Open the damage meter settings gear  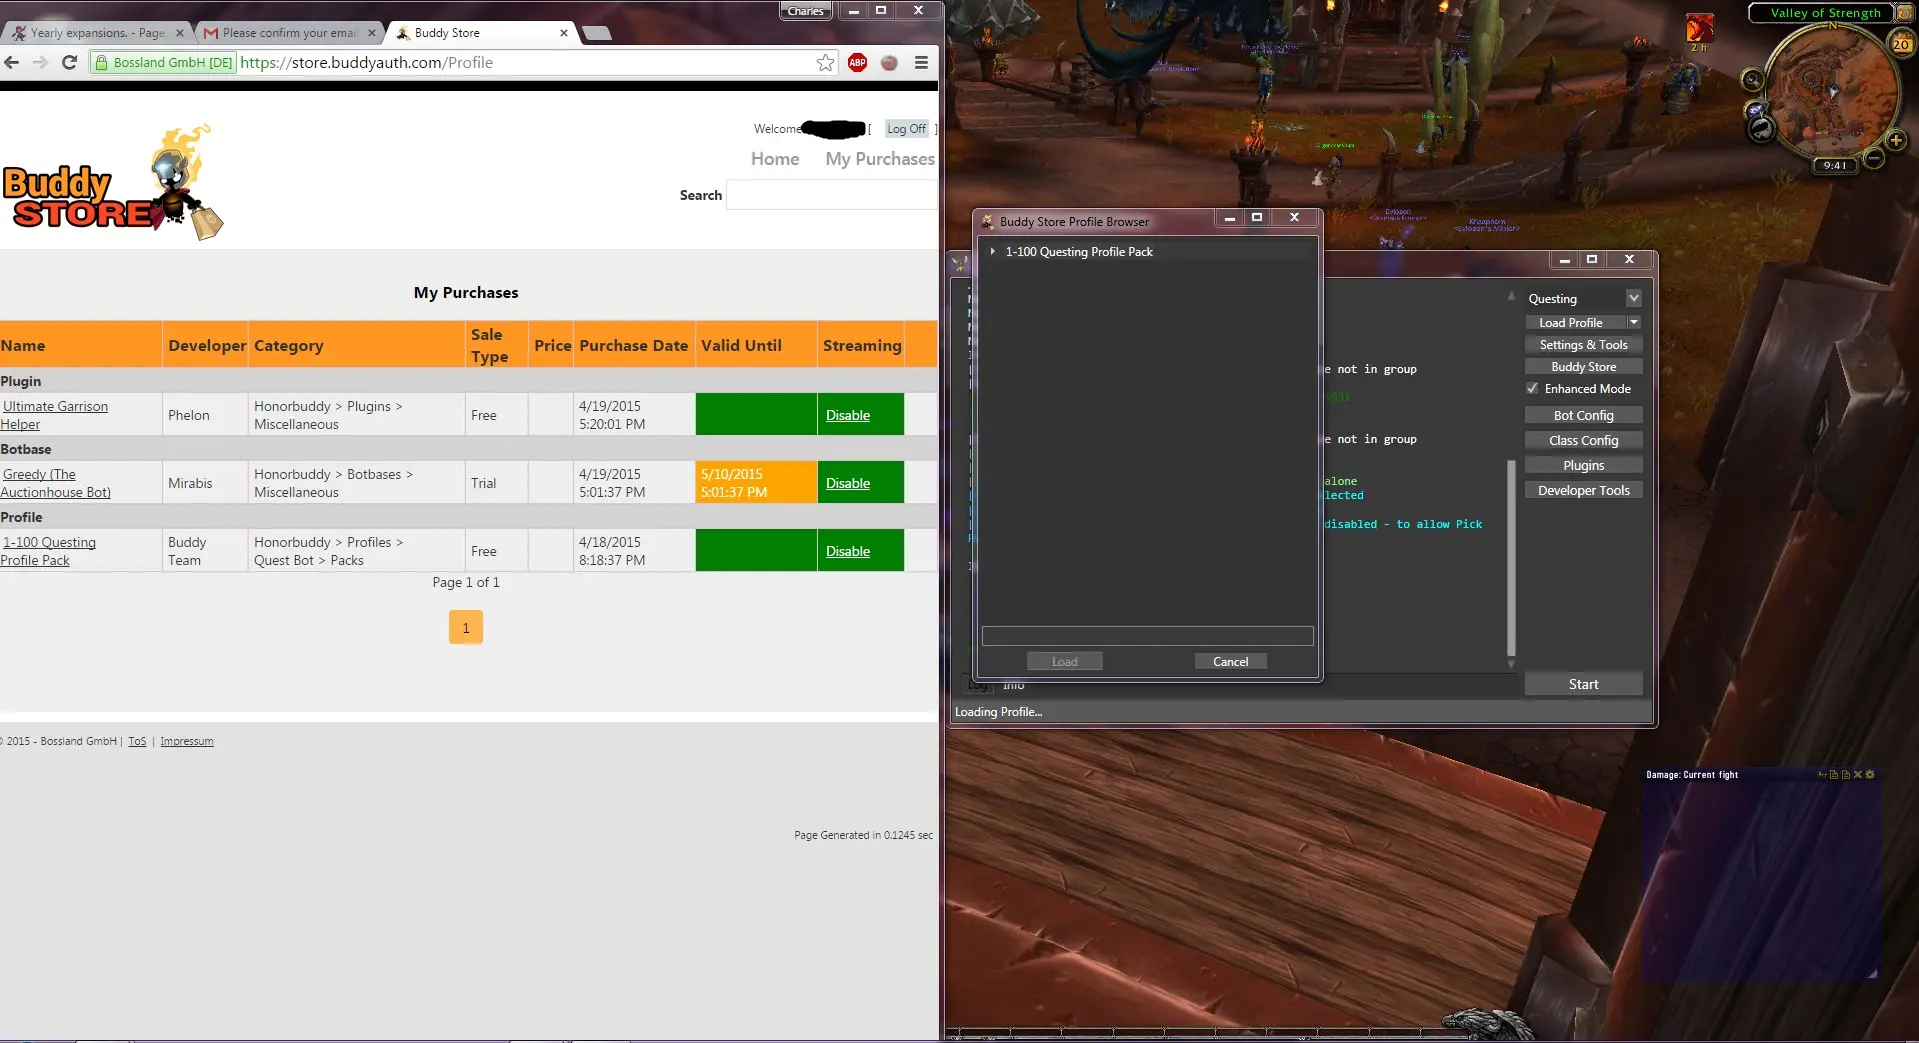click(x=1870, y=774)
